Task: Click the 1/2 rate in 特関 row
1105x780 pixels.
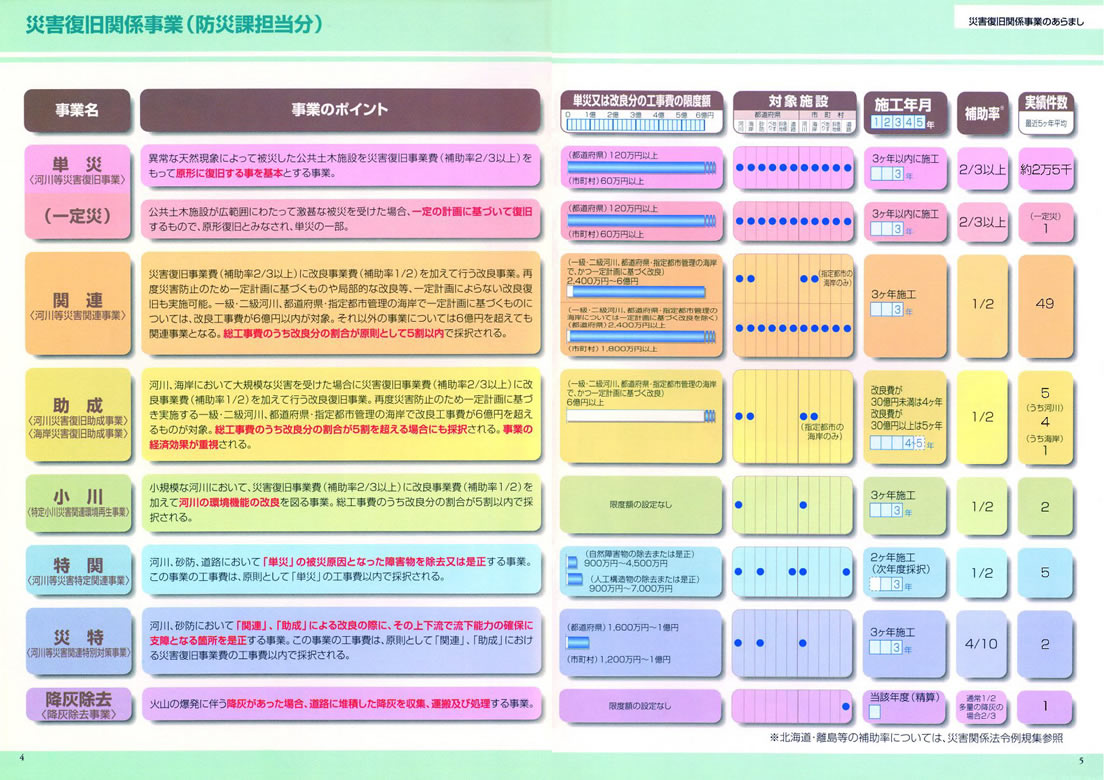Action: 982,573
